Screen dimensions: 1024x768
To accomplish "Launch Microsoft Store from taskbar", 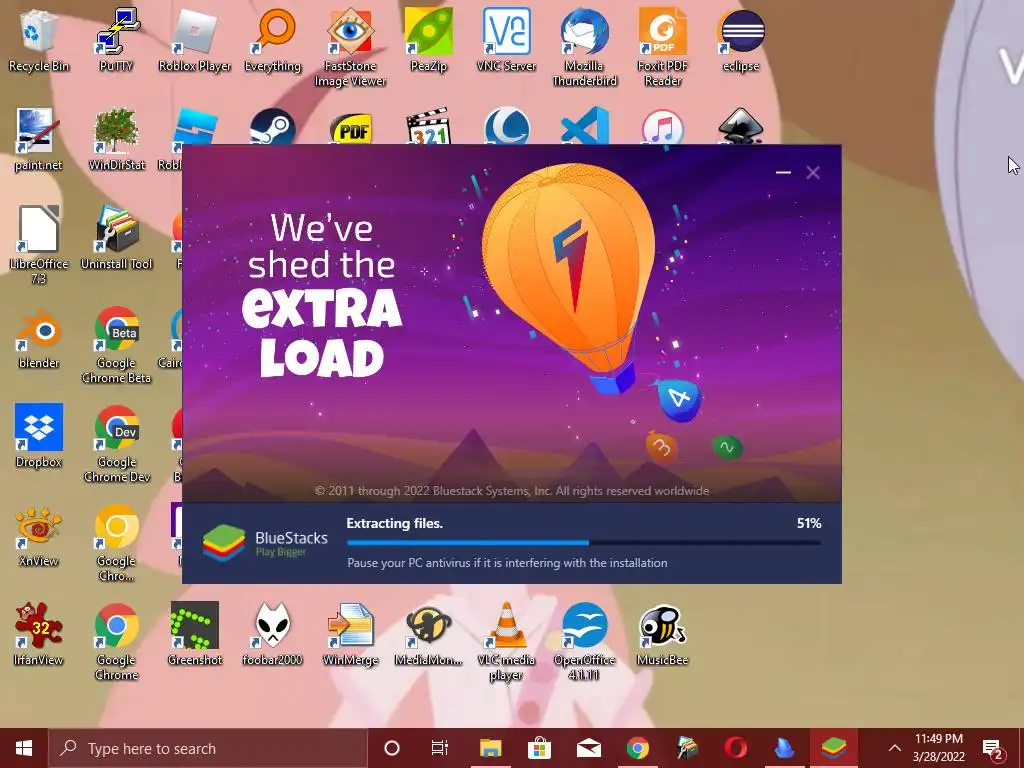I will [x=539, y=748].
